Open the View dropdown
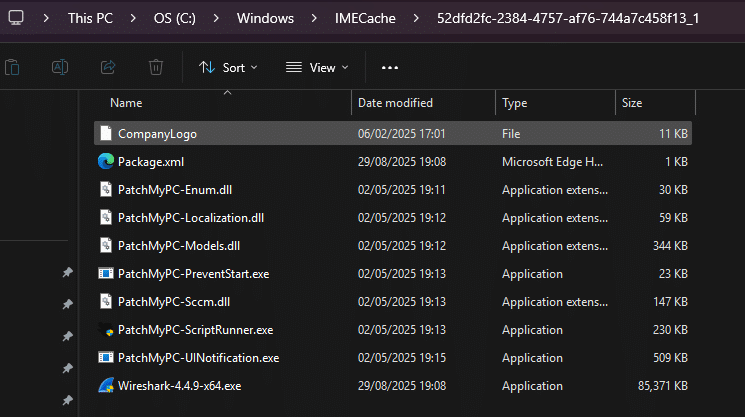745x417 pixels. click(317, 67)
